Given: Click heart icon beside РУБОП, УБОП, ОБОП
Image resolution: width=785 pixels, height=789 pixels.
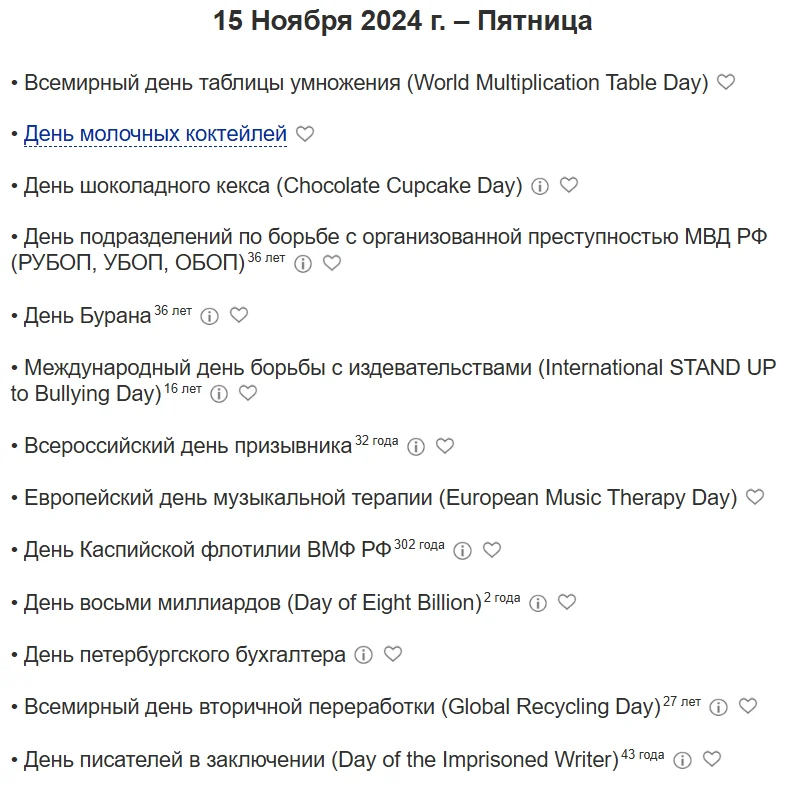Looking at the screenshot, I should point(332,263).
